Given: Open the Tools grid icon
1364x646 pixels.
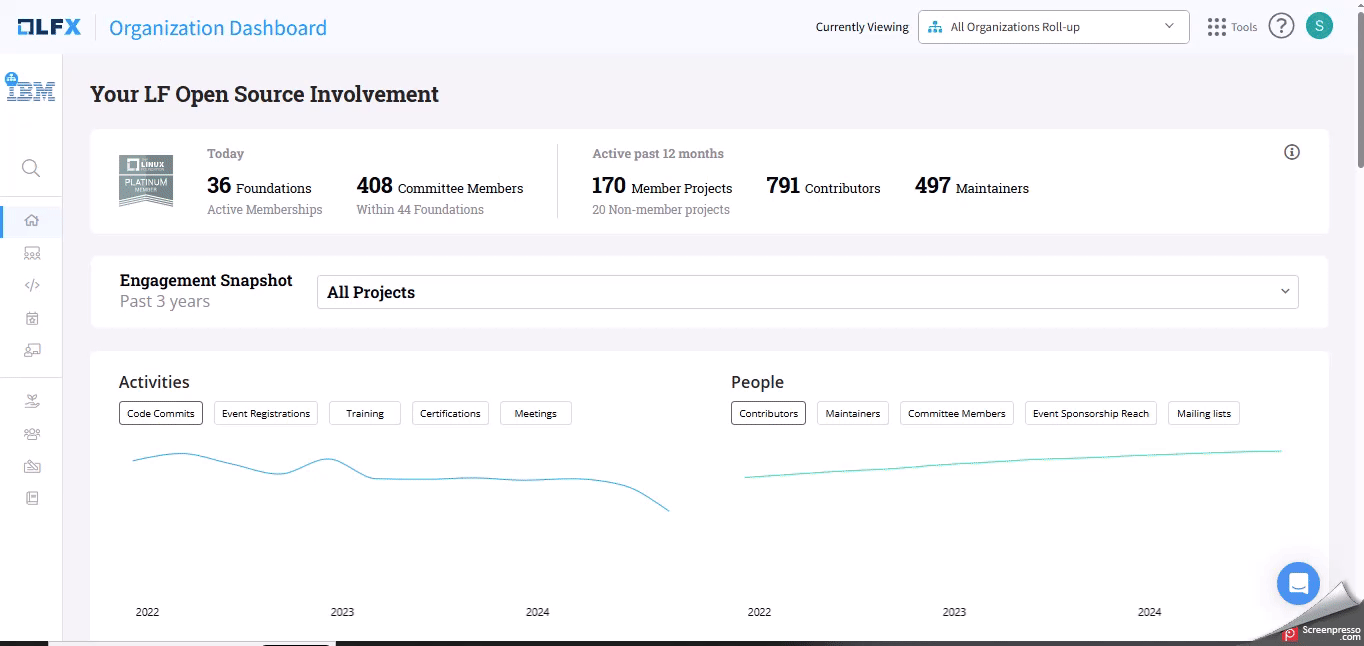Looking at the screenshot, I should (1216, 27).
